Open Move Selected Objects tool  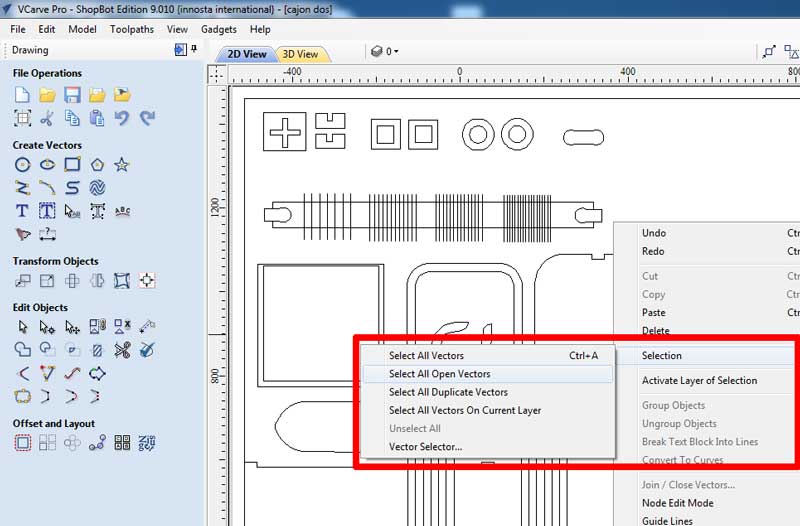tap(22, 280)
